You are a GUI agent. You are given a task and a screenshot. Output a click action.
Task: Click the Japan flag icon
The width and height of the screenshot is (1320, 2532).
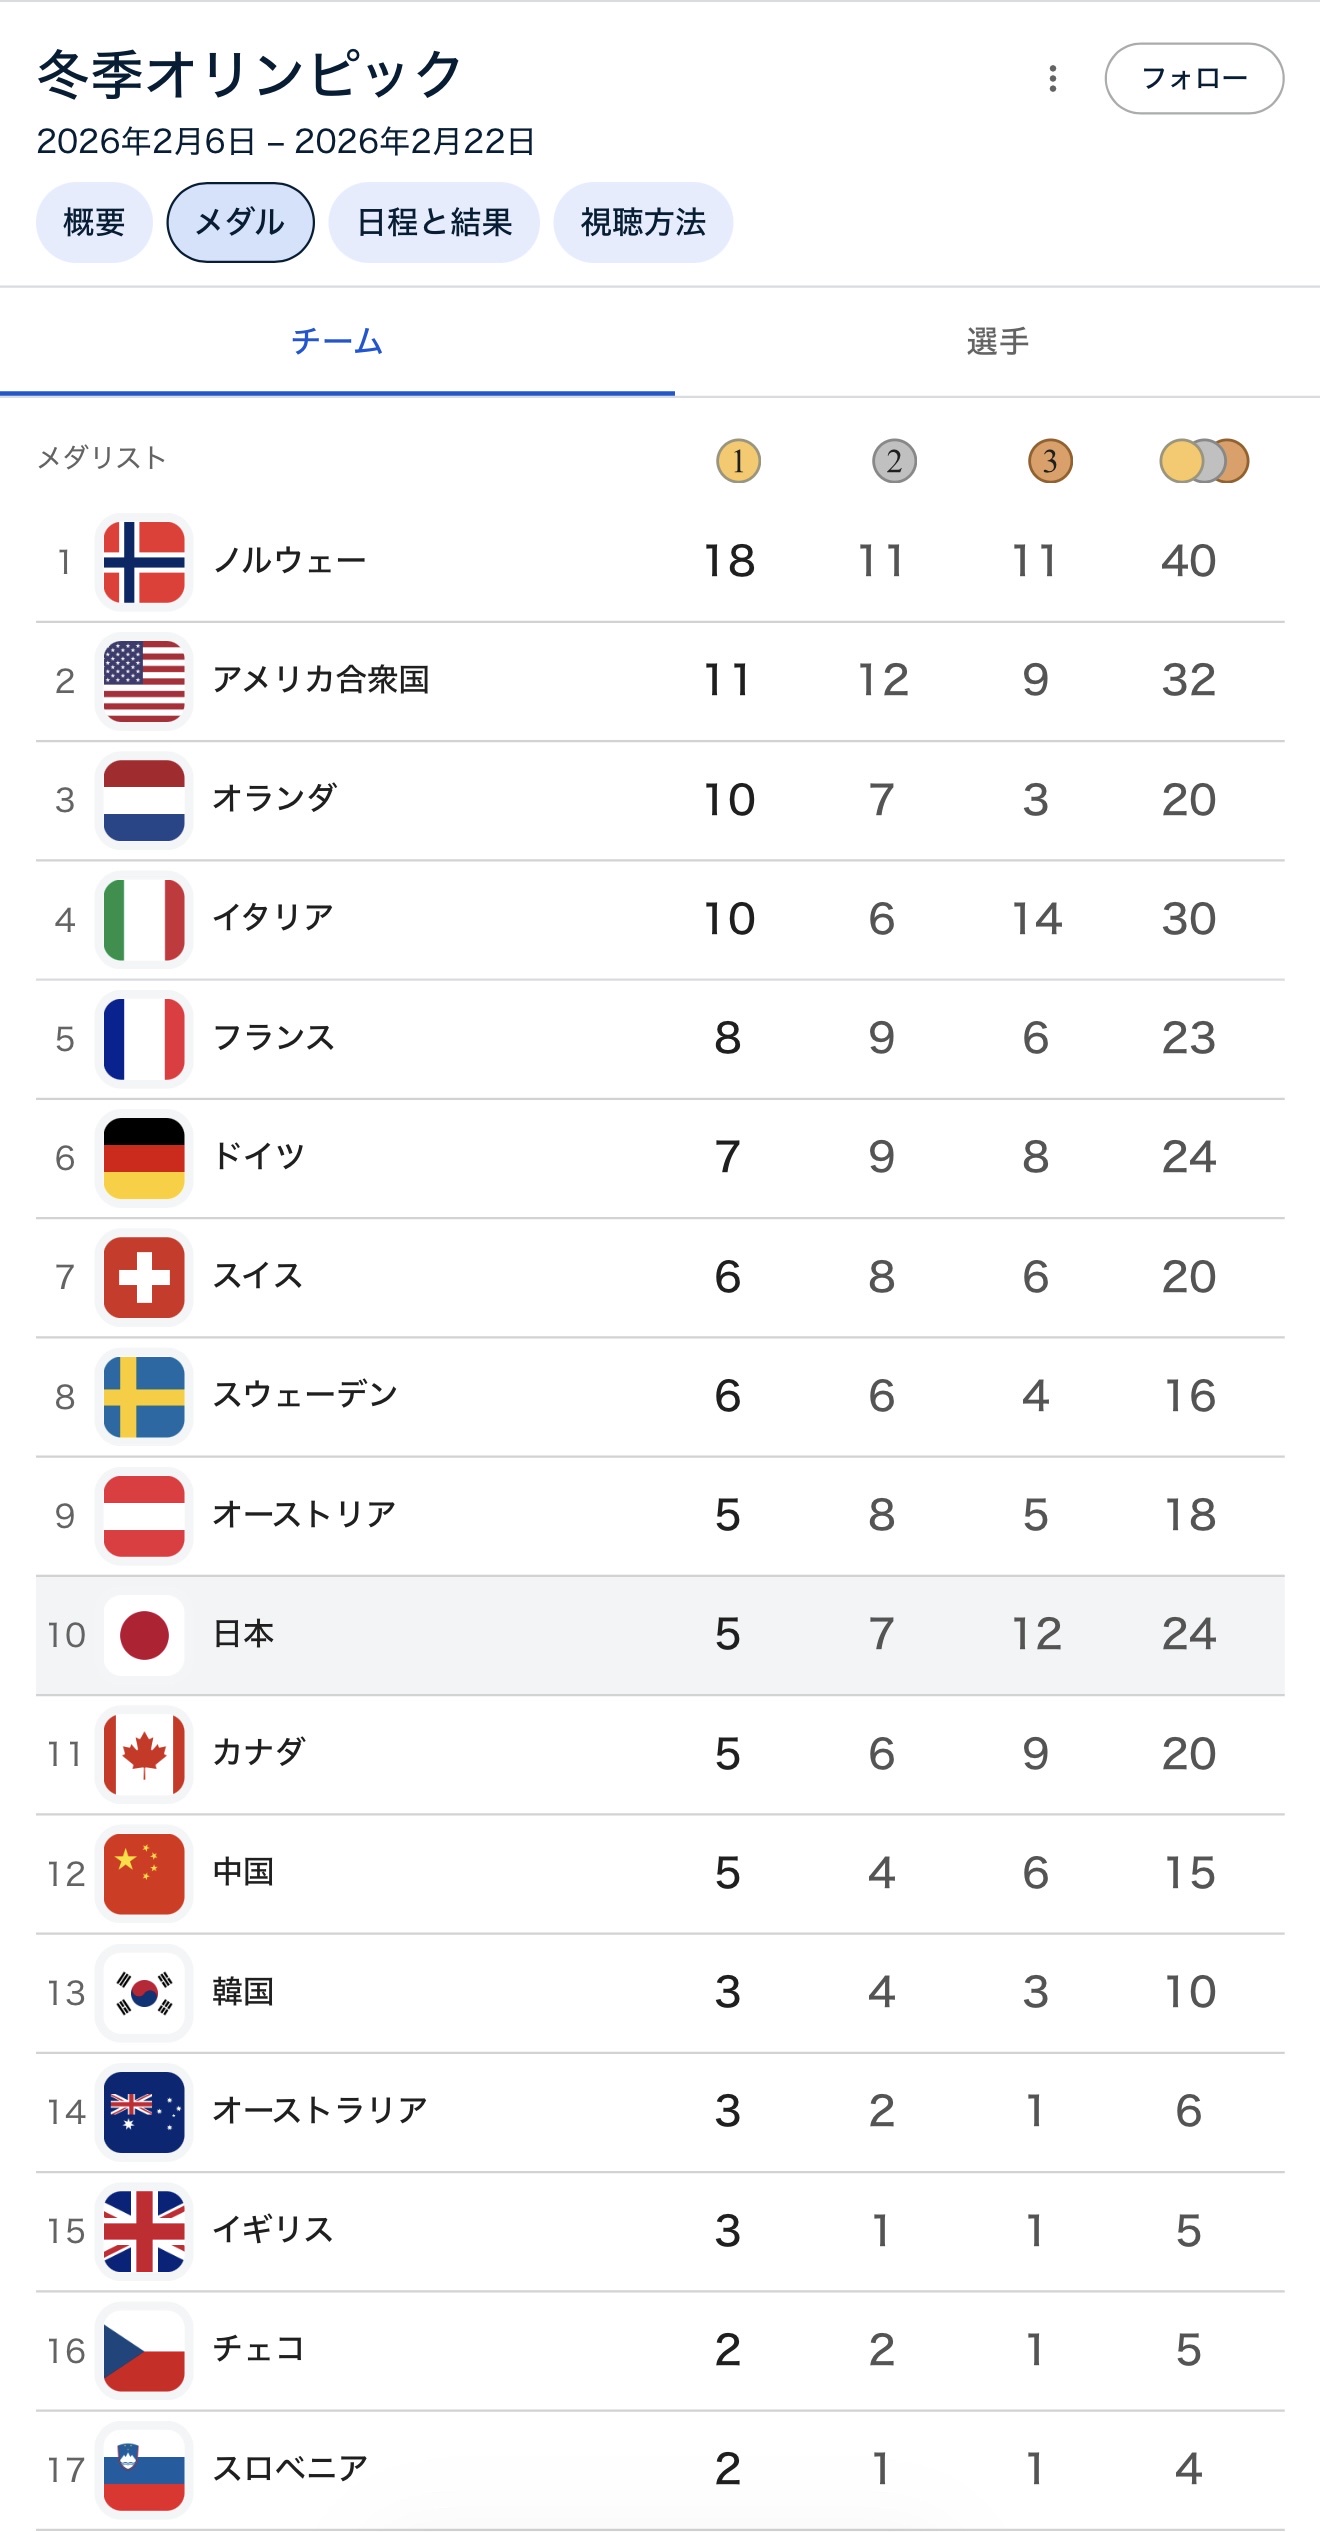click(x=144, y=1635)
